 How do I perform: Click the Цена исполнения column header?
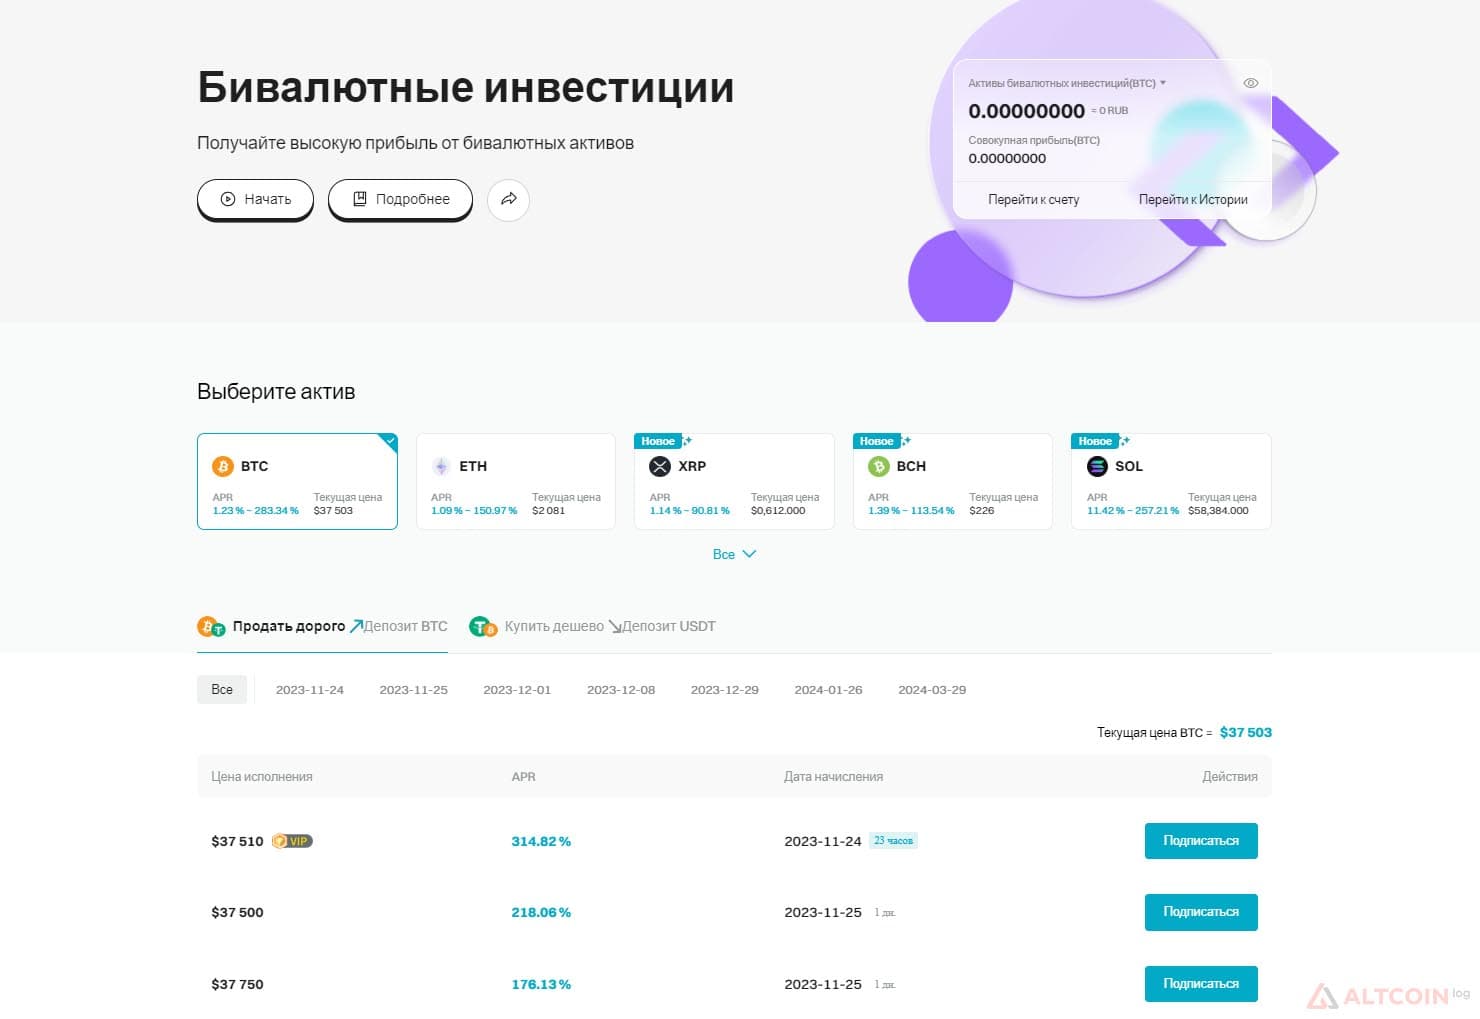[262, 777]
